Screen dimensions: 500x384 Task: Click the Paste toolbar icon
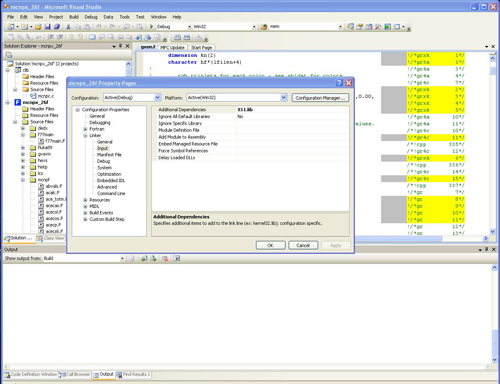point(87,27)
